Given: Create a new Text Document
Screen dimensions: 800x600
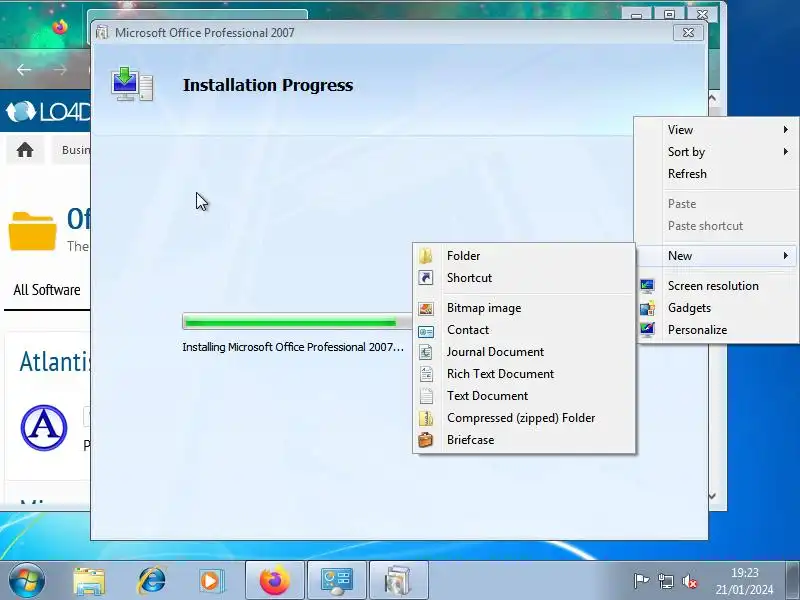Looking at the screenshot, I should click(524, 395).
